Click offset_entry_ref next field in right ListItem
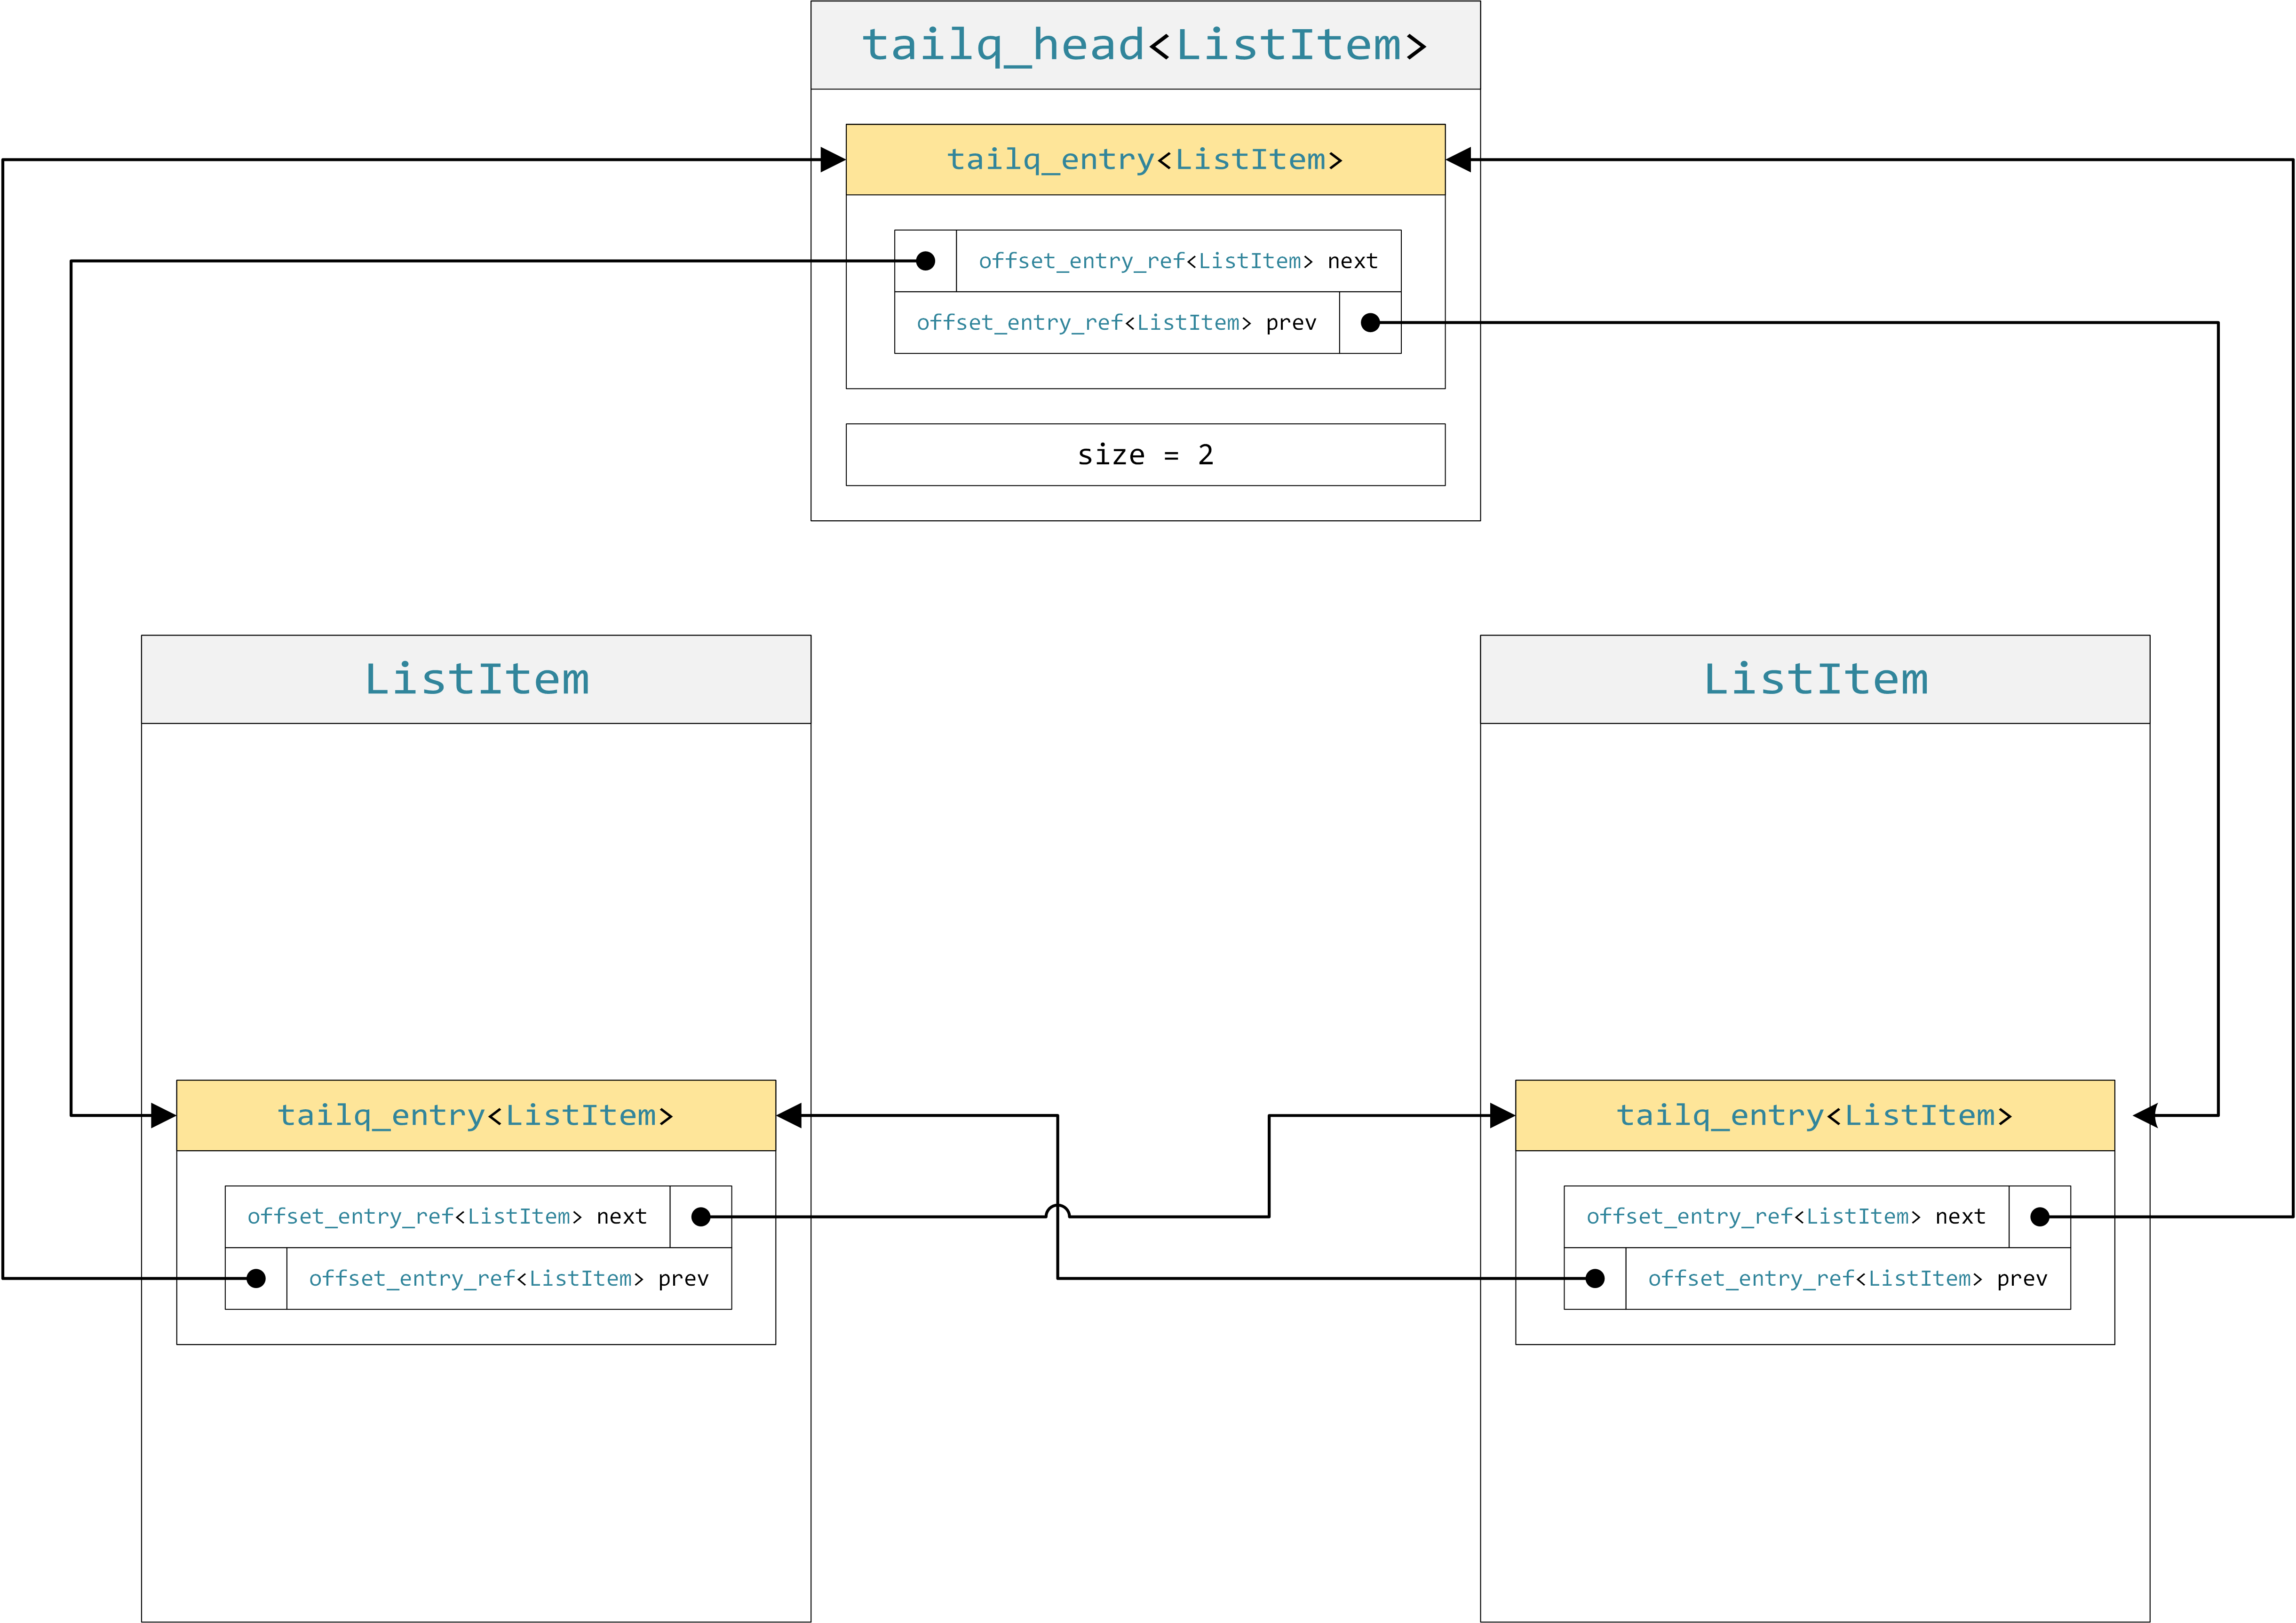 [x=1785, y=1216]
